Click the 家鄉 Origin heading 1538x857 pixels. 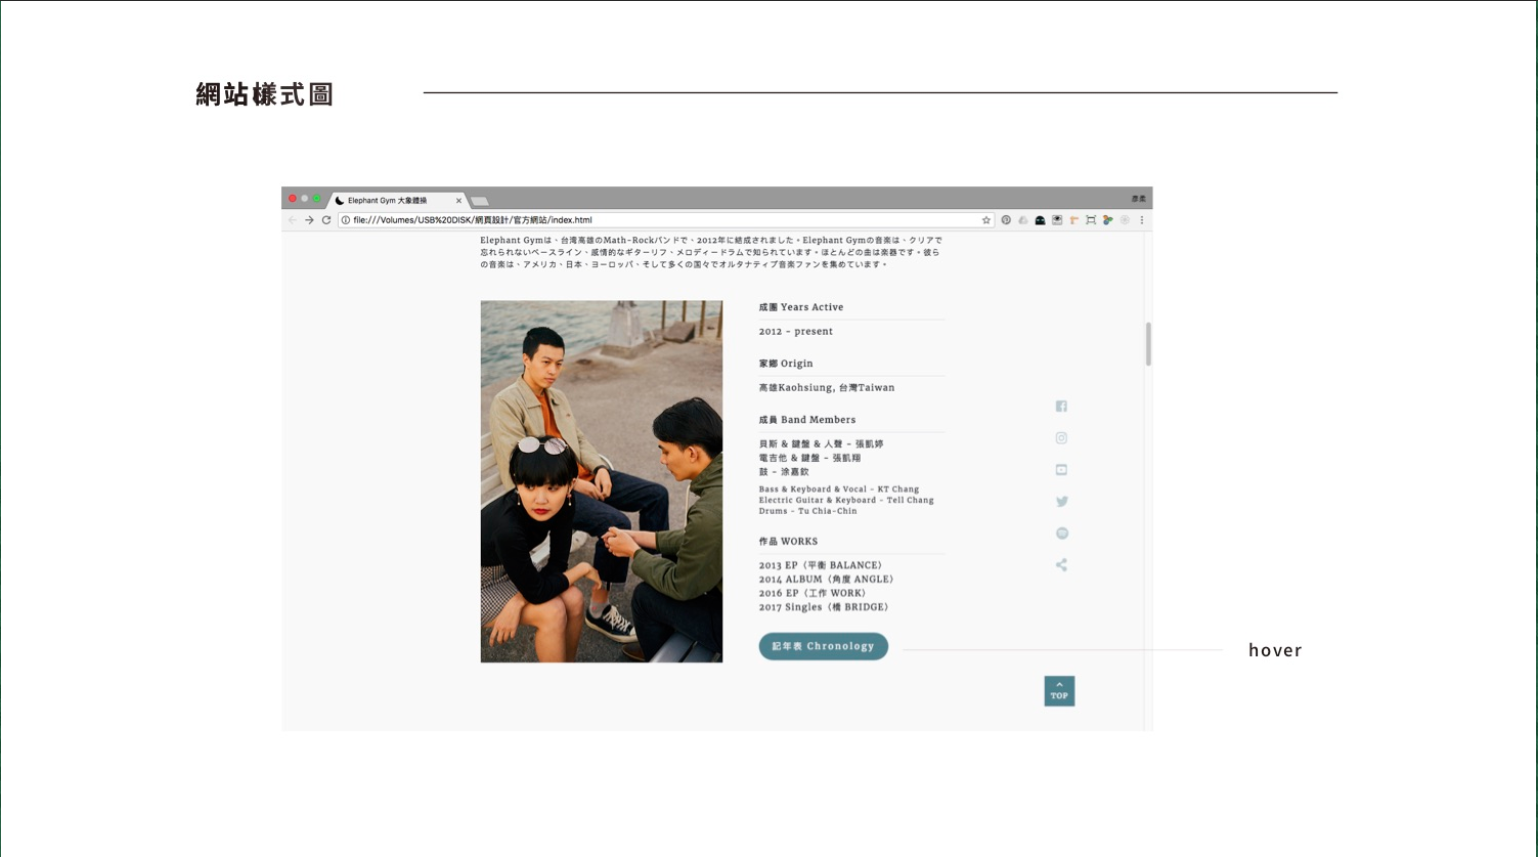pos(786,363)
